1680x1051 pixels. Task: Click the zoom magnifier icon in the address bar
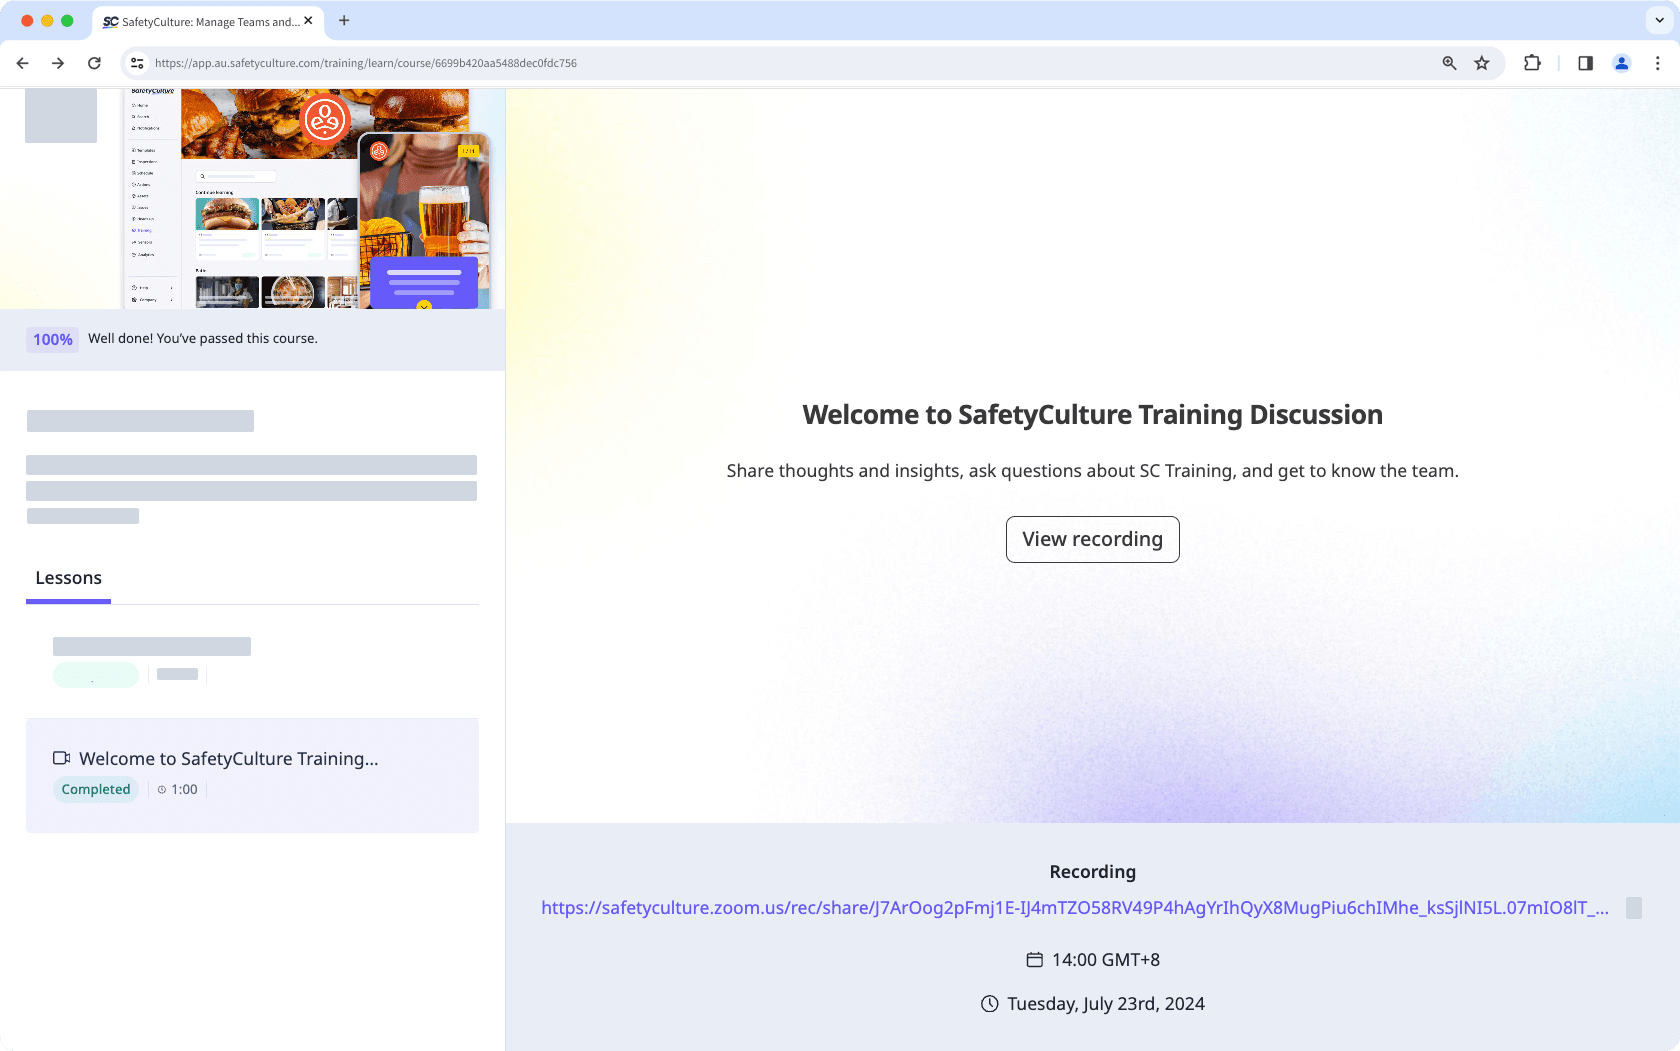point(1448,62)
